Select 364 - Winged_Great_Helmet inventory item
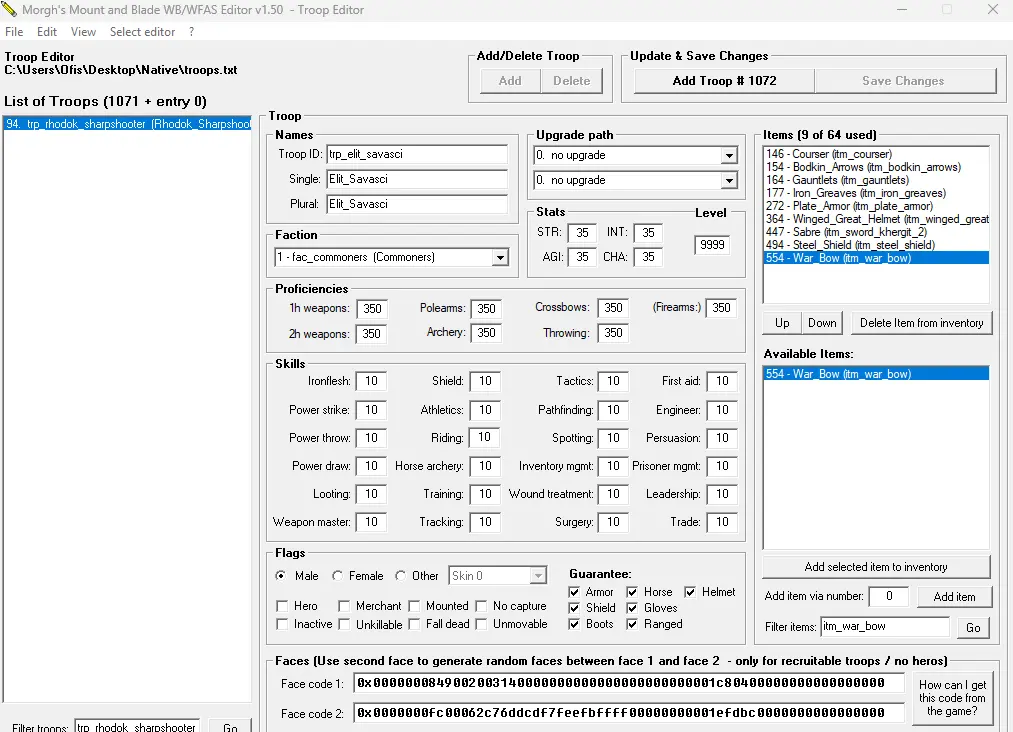The image size is (1013, 732). 876,219
